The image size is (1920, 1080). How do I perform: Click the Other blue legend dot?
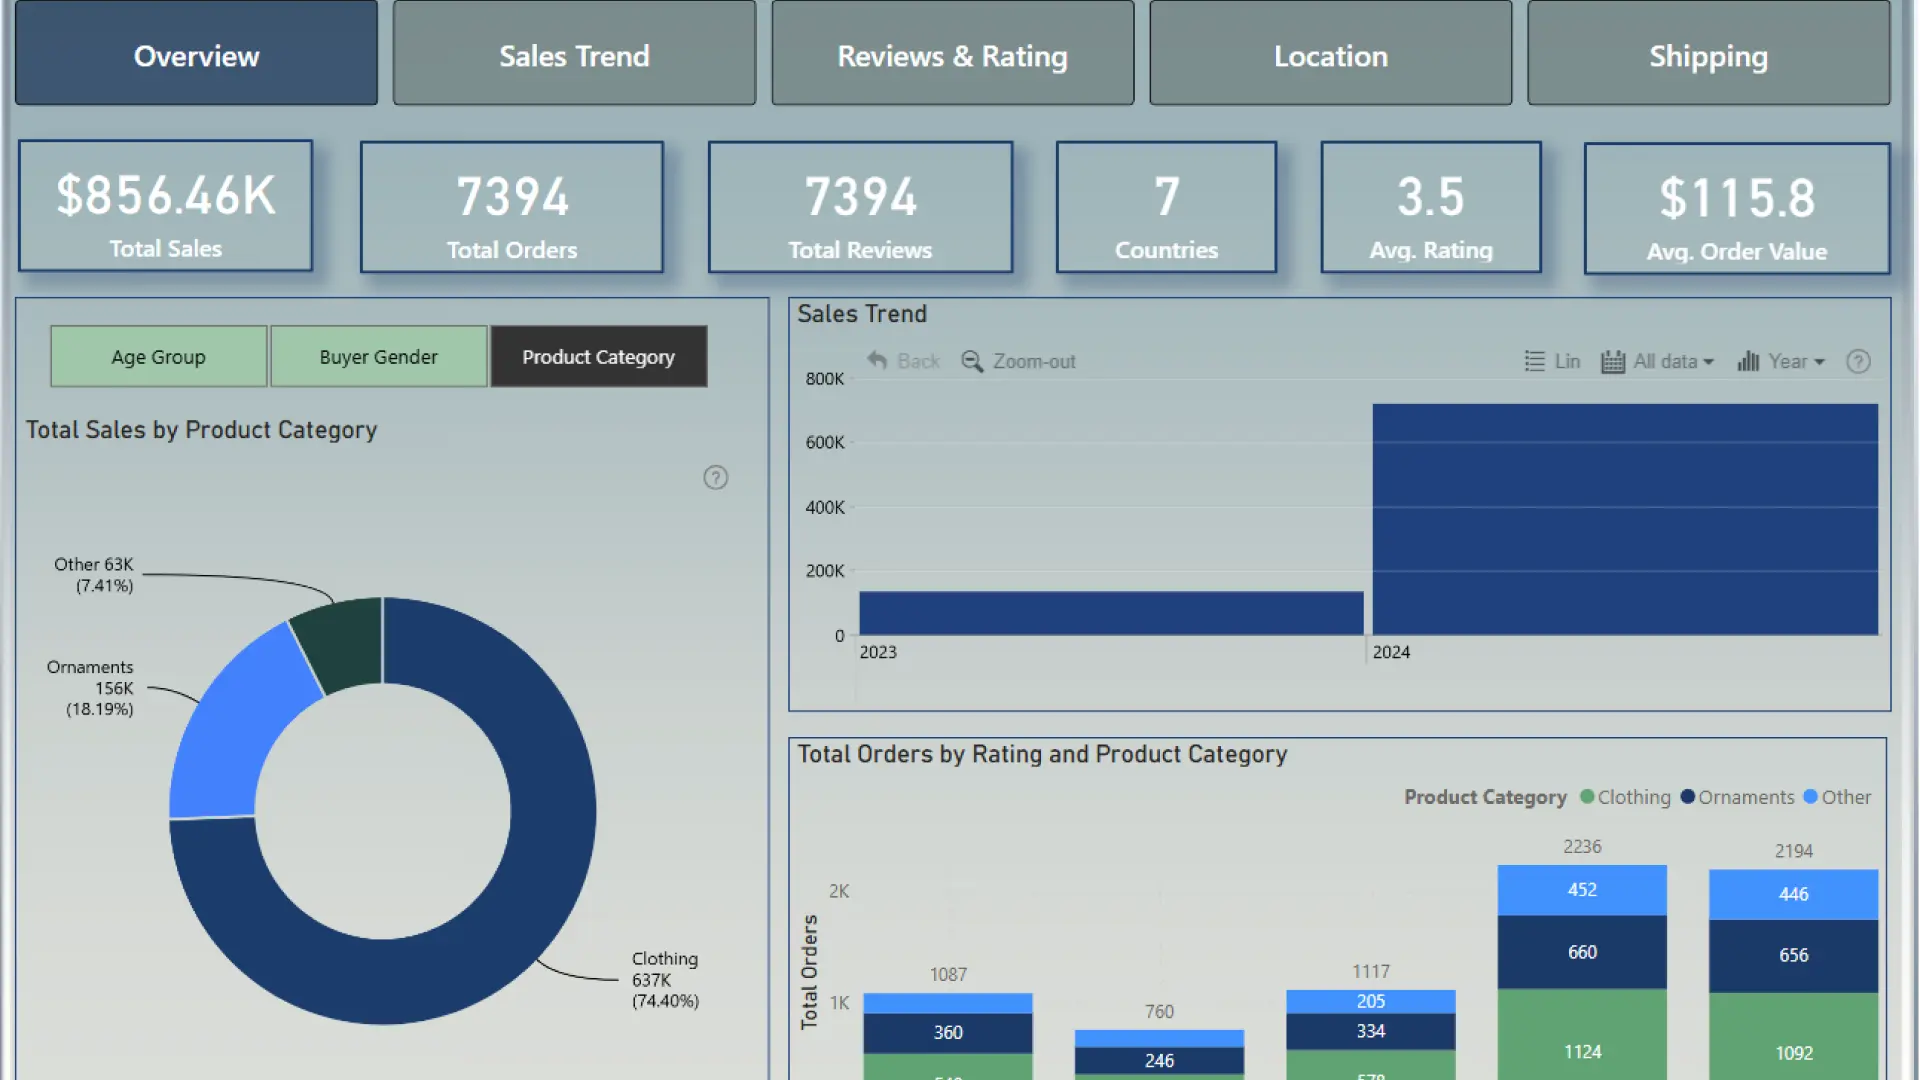[x=1810, y=797]
